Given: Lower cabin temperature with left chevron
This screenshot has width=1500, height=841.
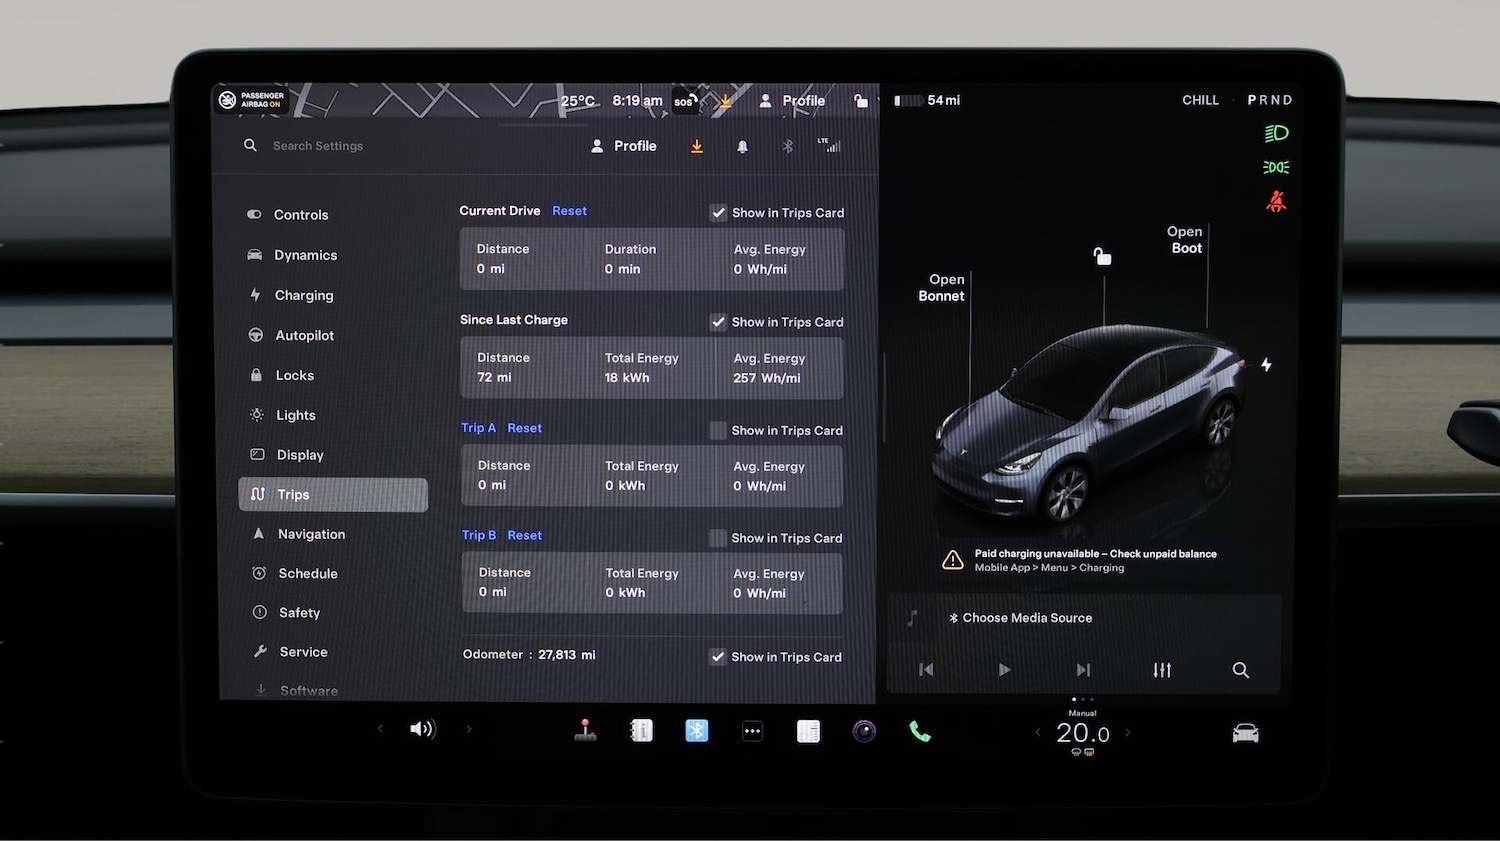Looking at the screenshot, I should [1037, 733].
